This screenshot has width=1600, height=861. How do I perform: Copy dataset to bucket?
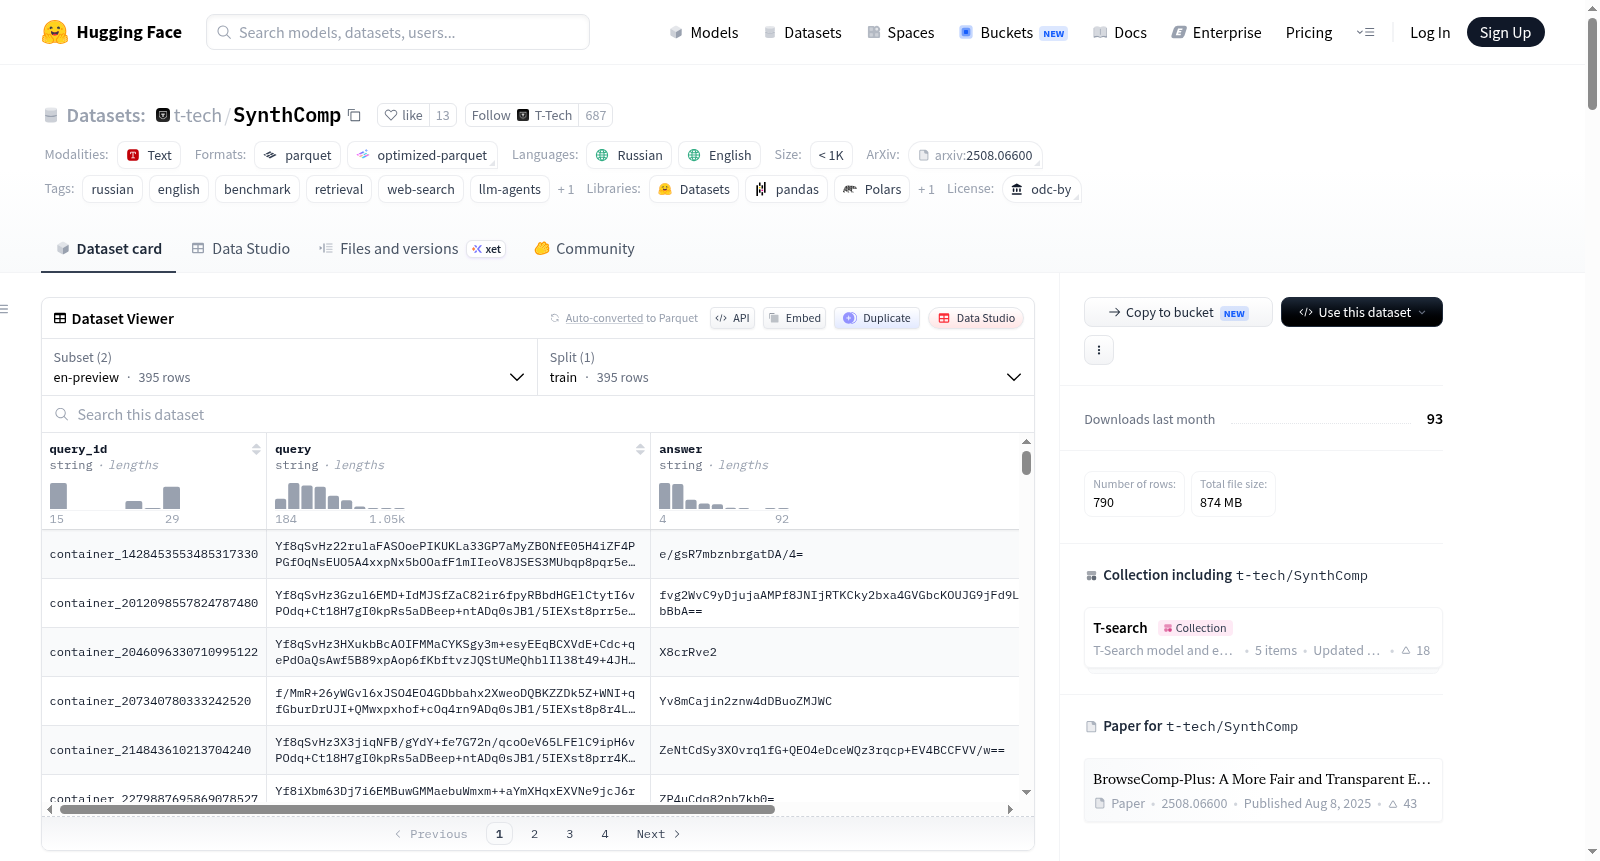tap(1178, 312)
